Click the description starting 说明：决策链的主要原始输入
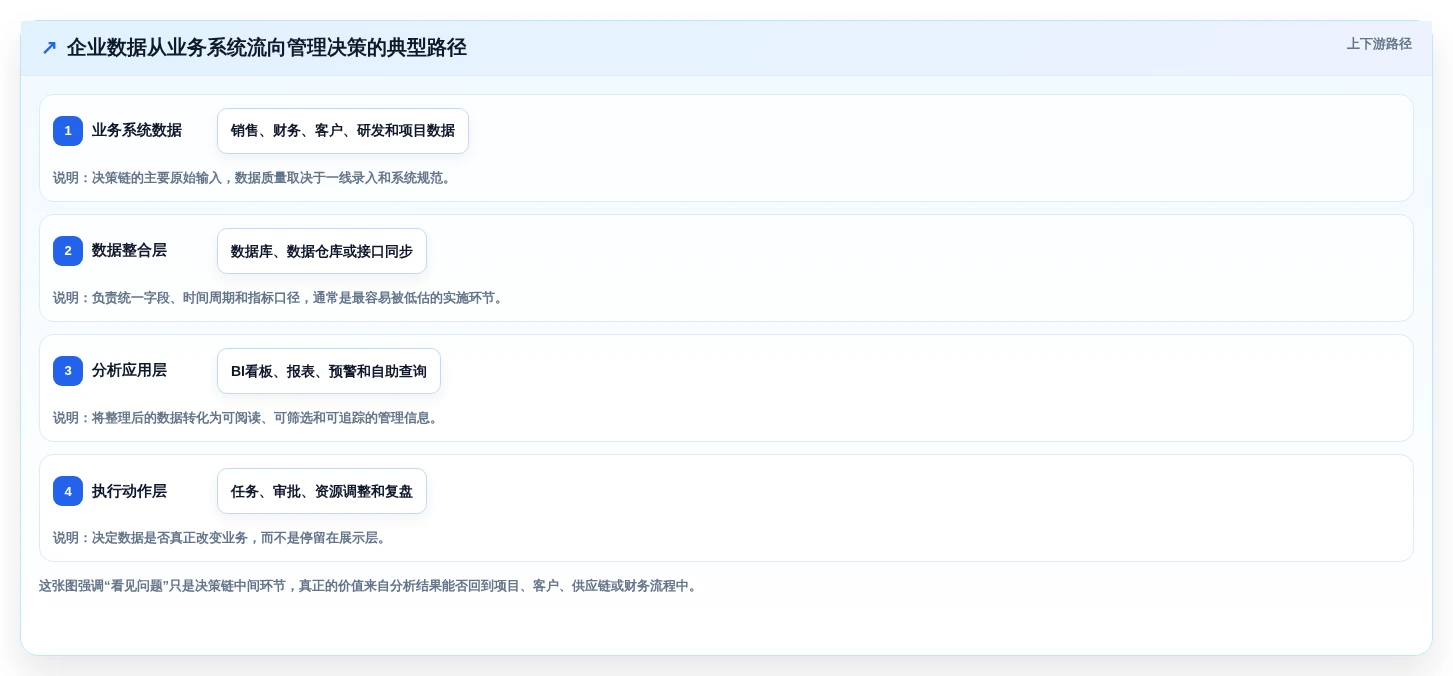 [254, 178]
